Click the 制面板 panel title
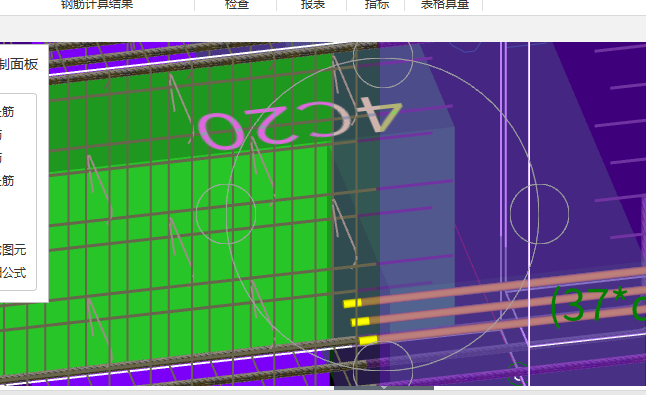Image resolution: width=646 pixels, height=395 pixels. point(19,64)
